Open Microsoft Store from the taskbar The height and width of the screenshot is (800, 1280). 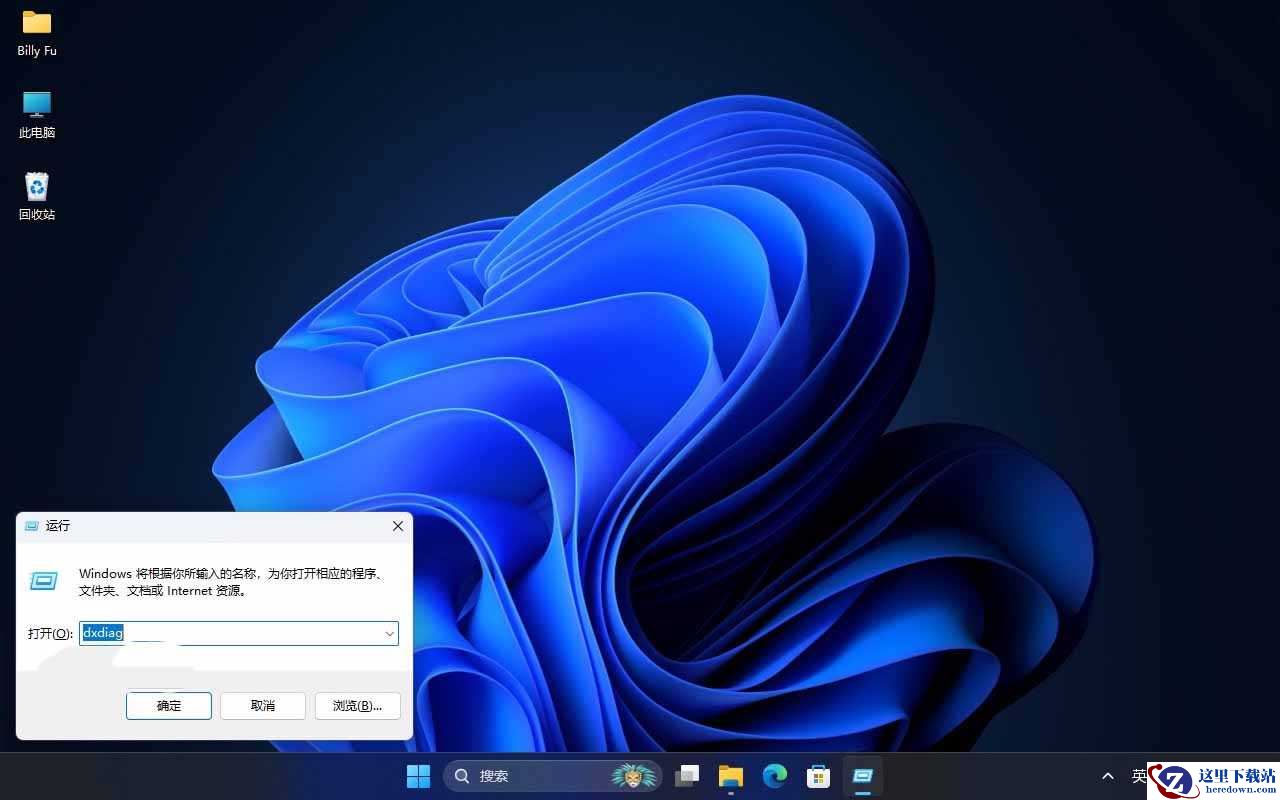pyautogui.click(x=819, y=776)
